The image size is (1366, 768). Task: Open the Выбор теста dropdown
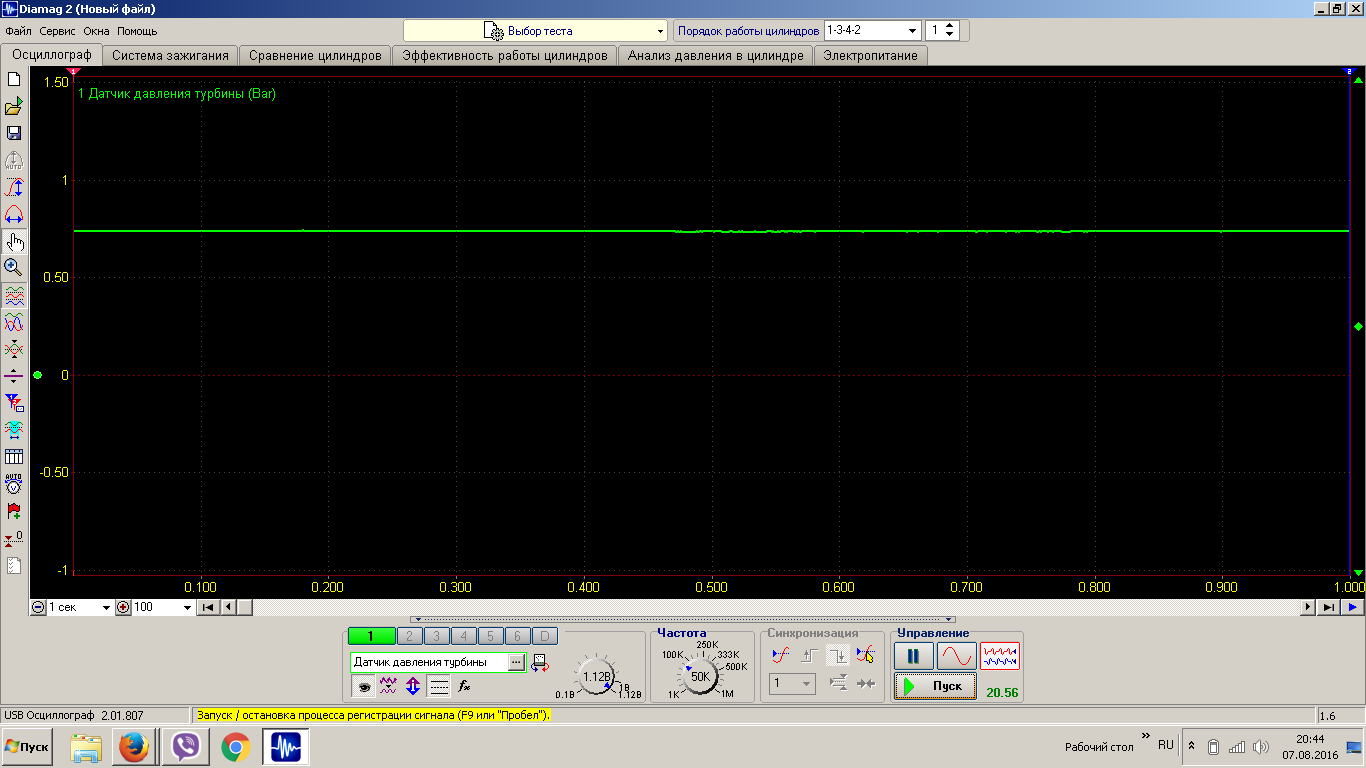coord(535,31)
